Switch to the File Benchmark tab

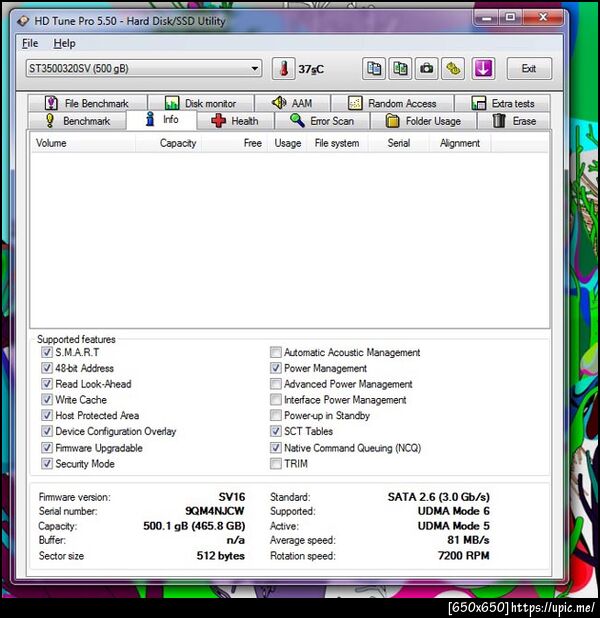[x=88, y=103]
